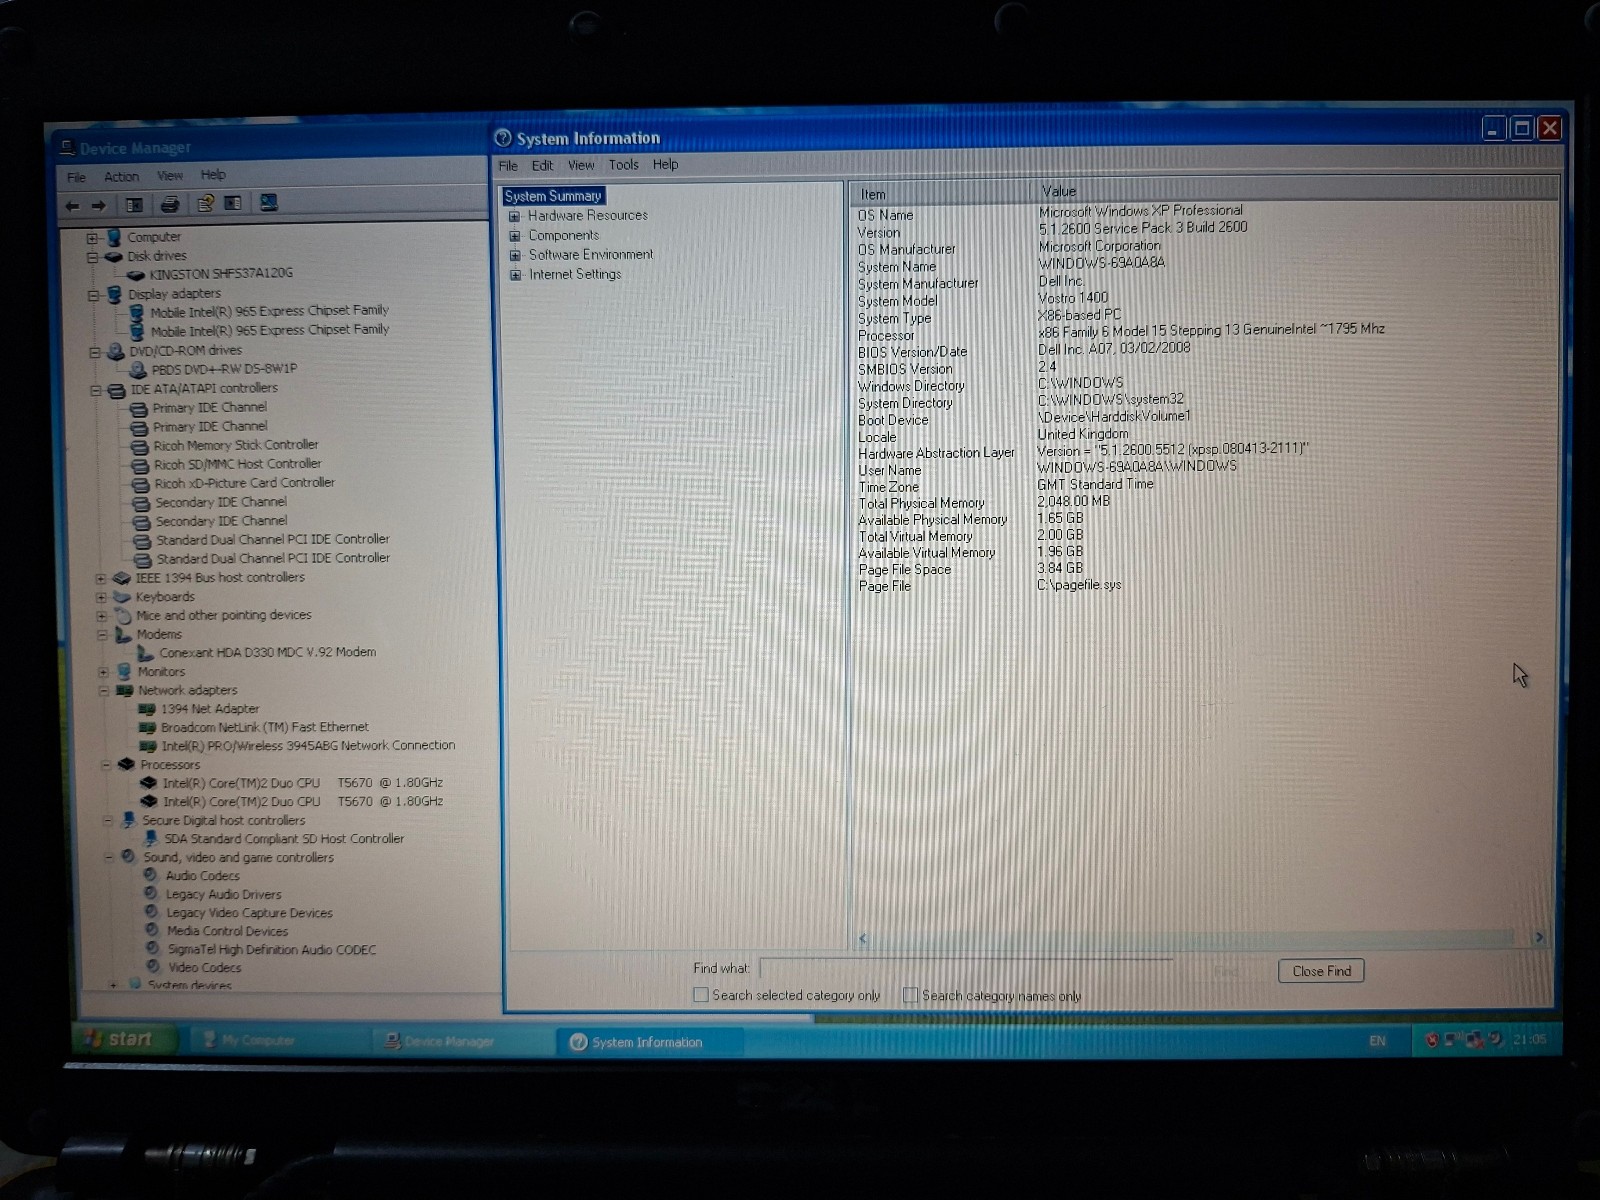Collapse Display adapters node
Image resolution: width=1600 pixels, height=1200 pixels.
(93, 295)
